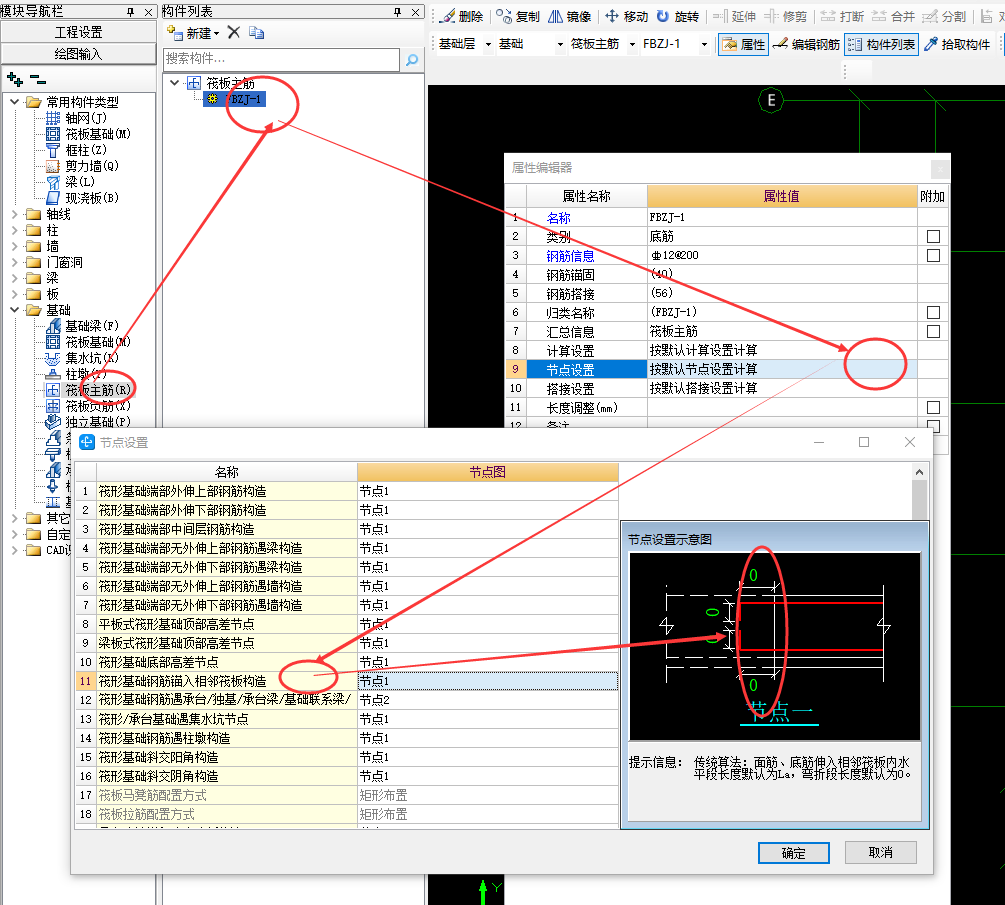Select 筏板主筋(R) under 基础
This screenshot has height=905, width=1005.
(88, 390)
